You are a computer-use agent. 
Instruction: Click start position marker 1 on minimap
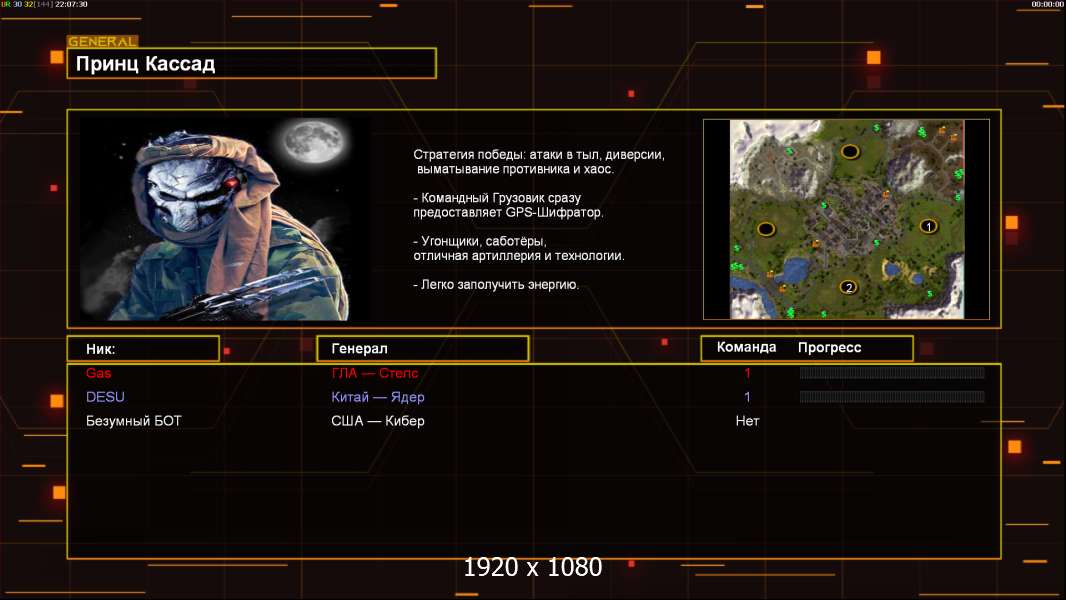click(x=928, y=226)
